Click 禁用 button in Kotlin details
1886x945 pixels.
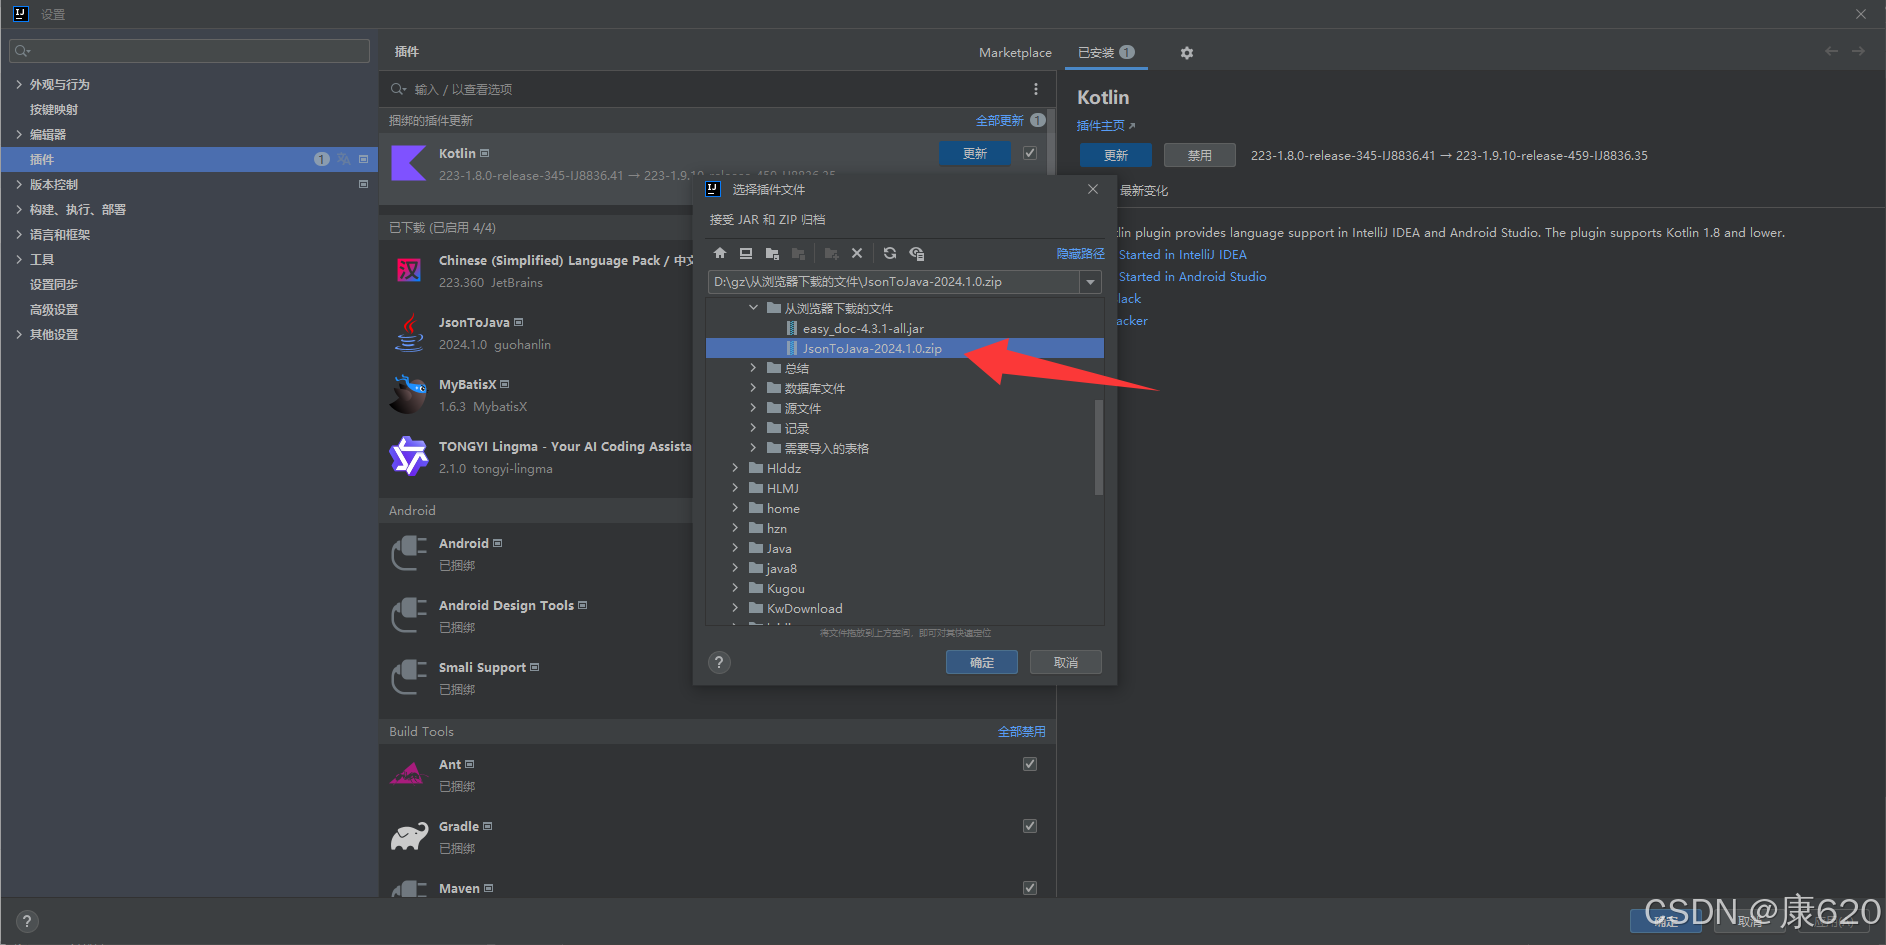click(x=1200, y=155)
